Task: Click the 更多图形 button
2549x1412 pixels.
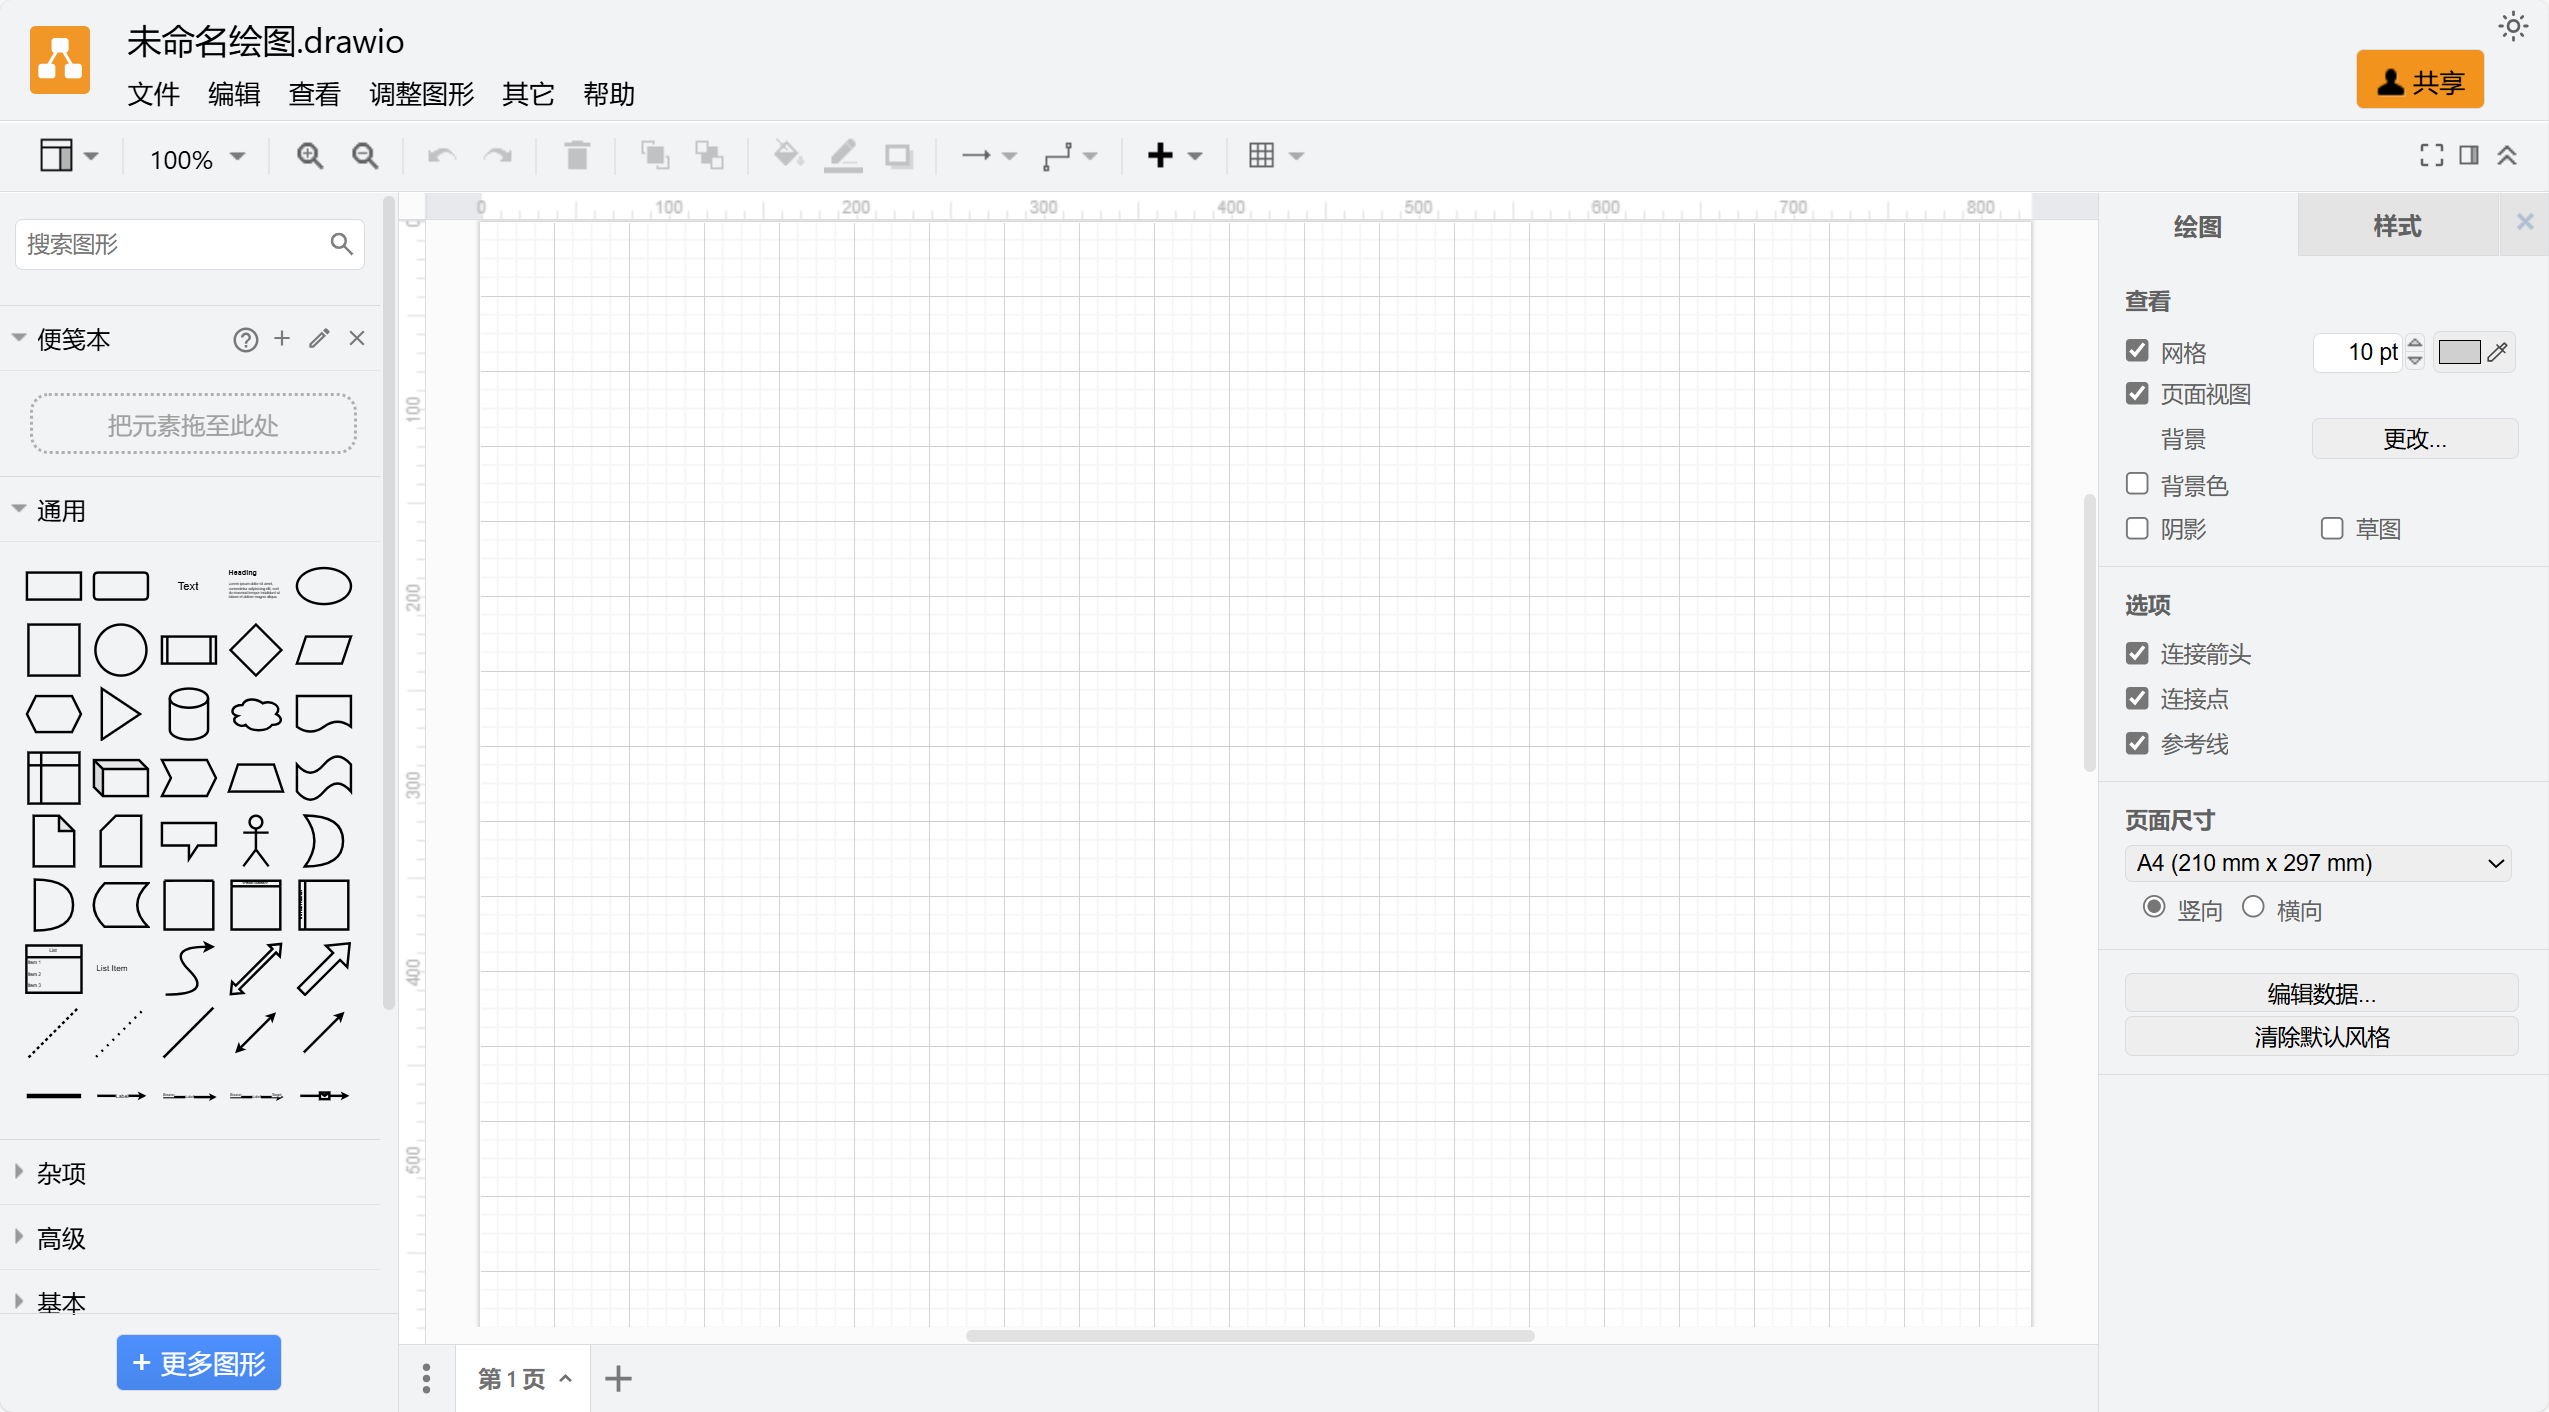Action: [198, 1363]
